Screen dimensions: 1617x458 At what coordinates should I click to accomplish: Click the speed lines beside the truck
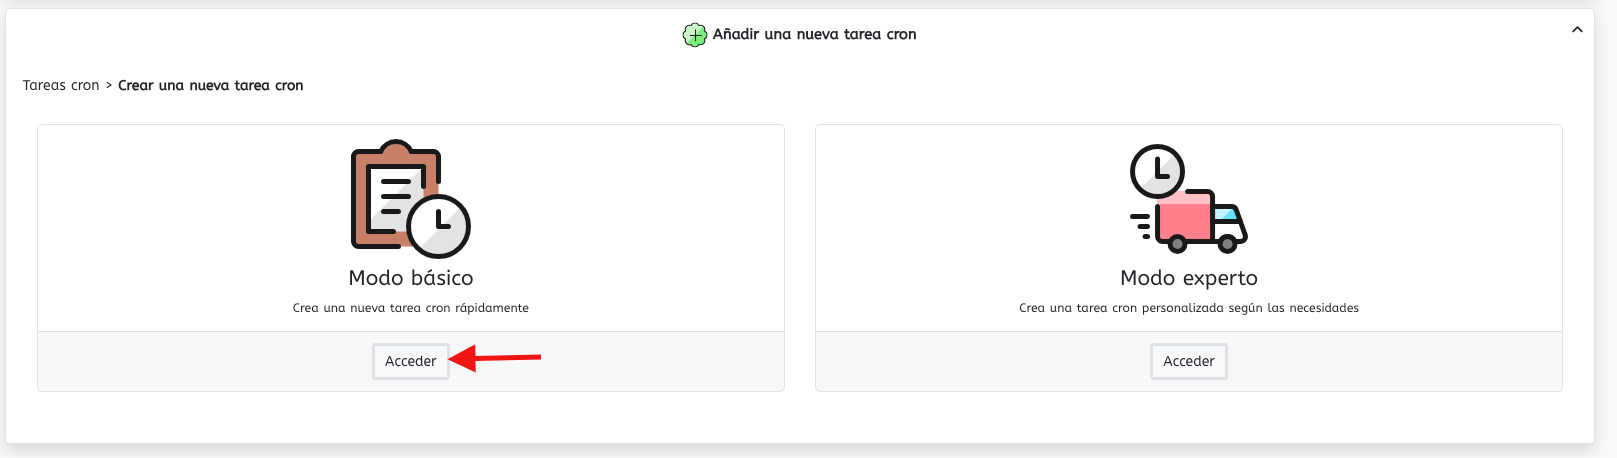[1141, 225]
